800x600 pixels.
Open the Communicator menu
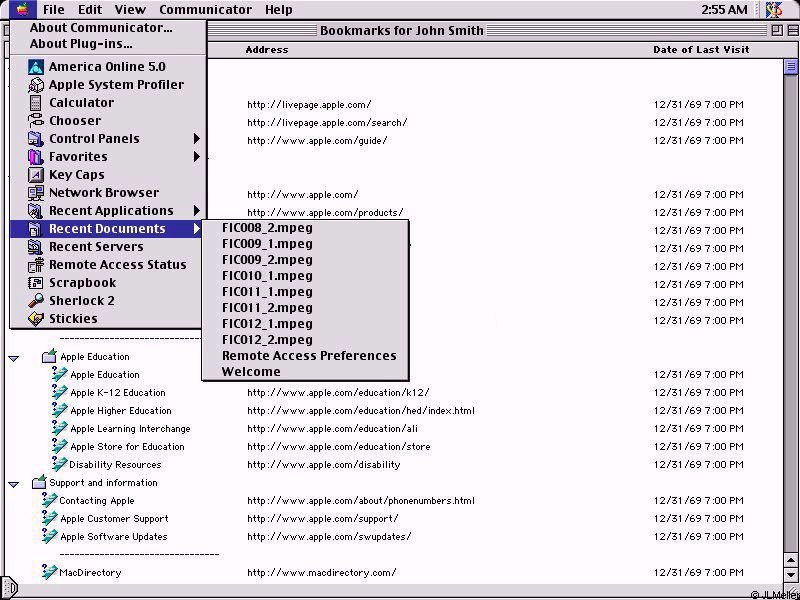(205, 10)
